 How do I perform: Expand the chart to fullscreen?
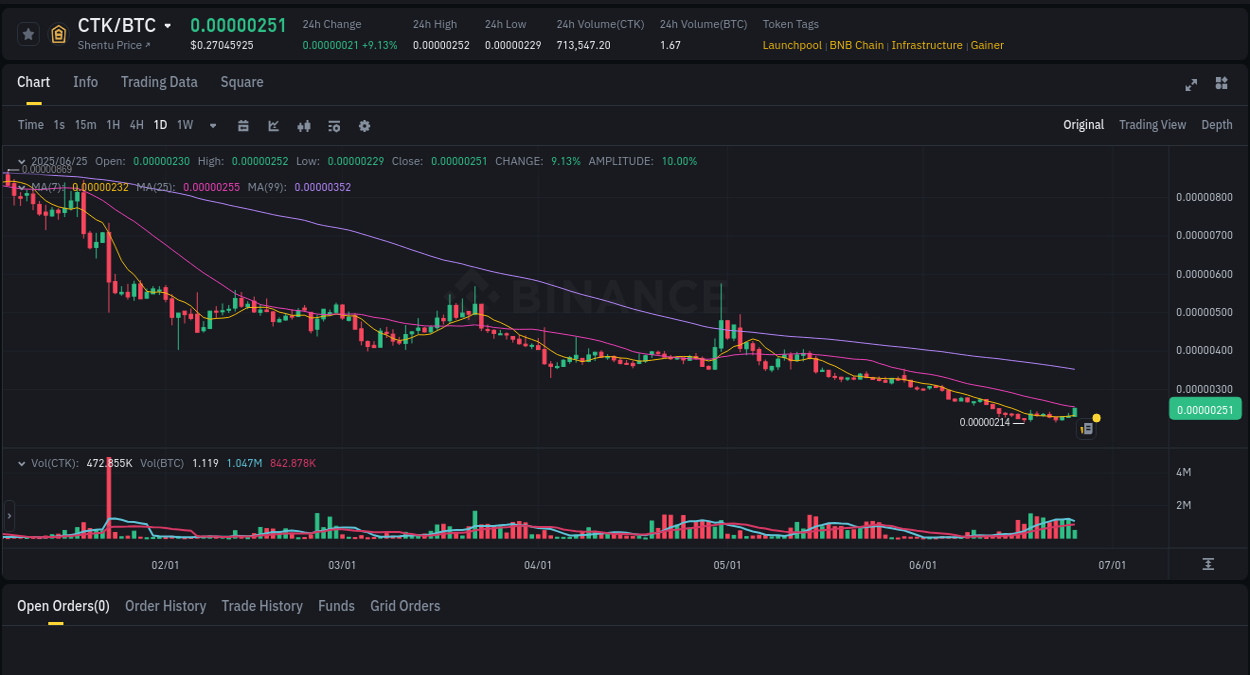pyautogui.click(x=1190, y=85)
